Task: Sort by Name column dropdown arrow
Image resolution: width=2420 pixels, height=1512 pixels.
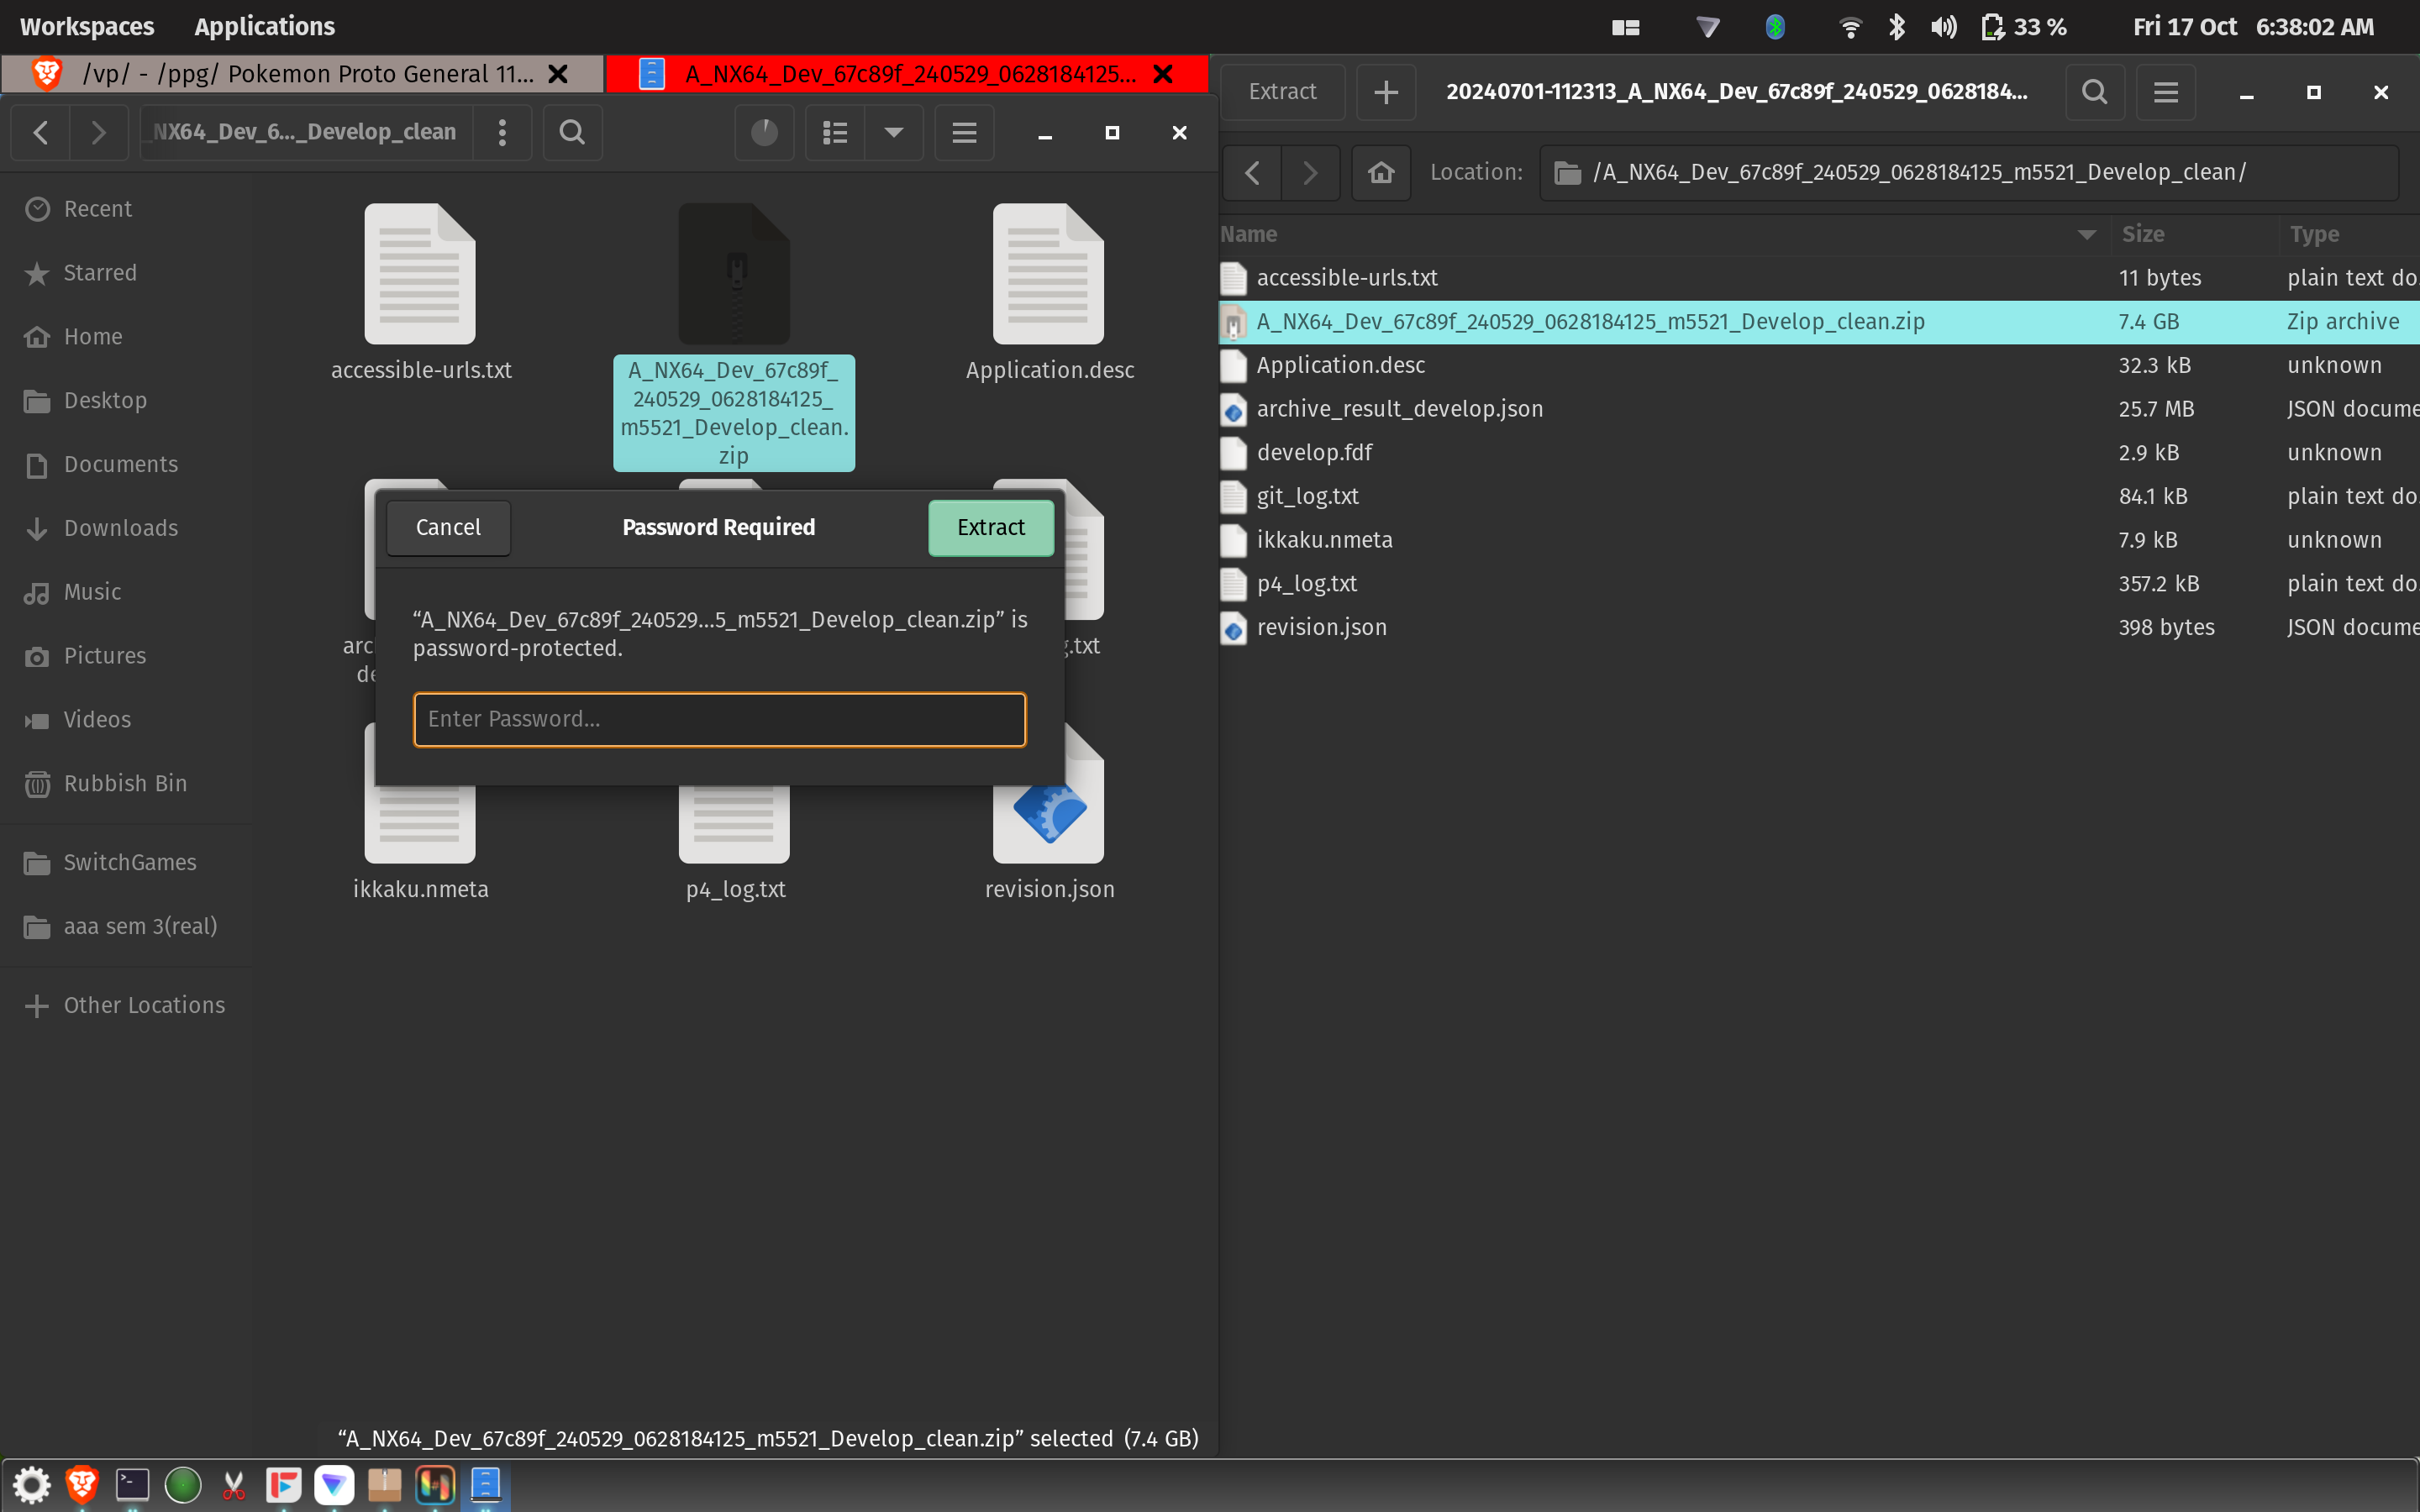Action: click(2086, 234)
